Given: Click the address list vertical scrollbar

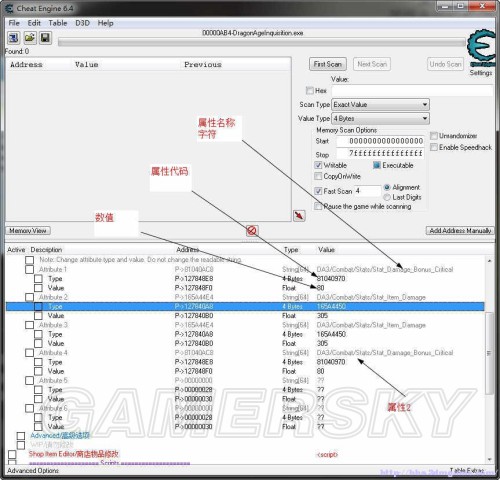Looking at the screenshot, I should [x=489, y=360].
